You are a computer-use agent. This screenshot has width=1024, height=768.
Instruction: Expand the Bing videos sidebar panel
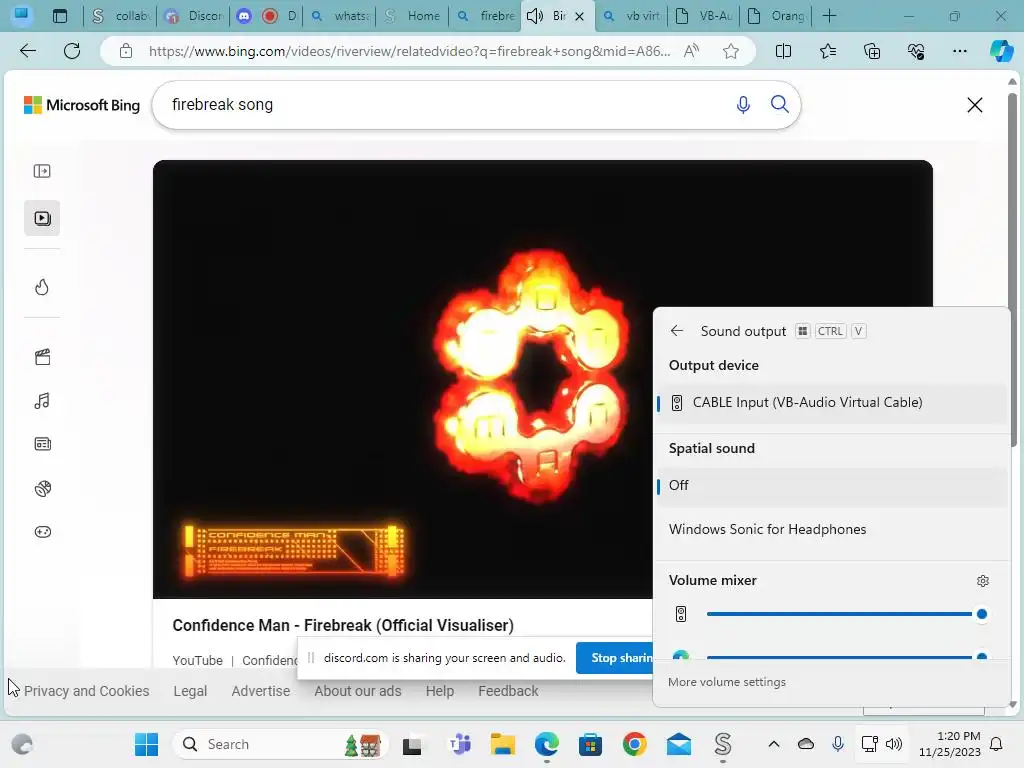[42, 171]
